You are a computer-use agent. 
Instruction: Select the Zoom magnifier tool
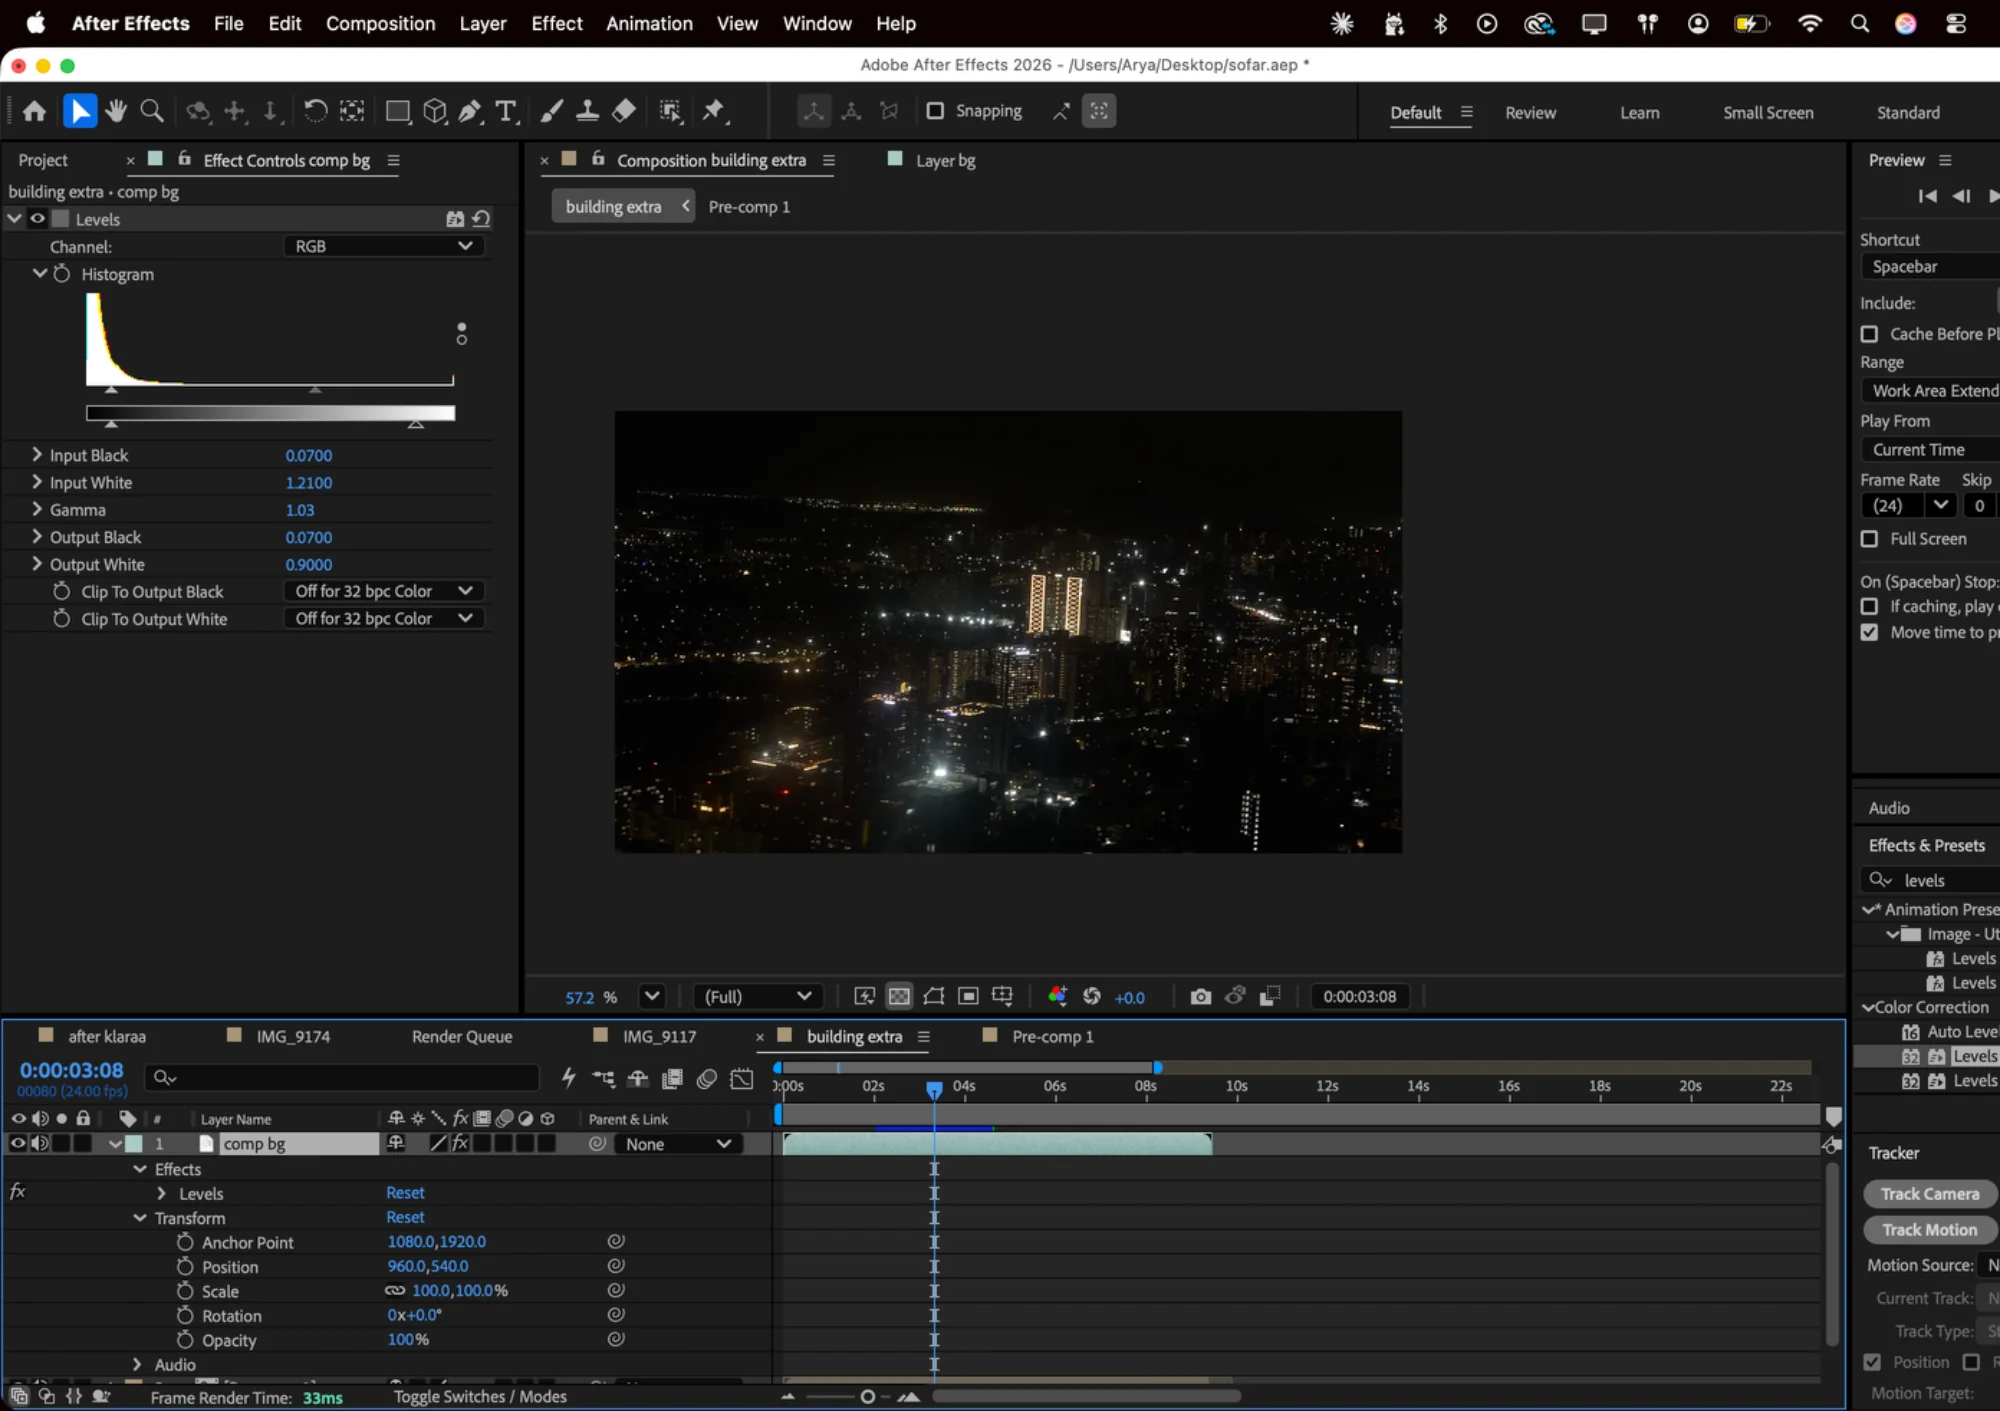click(x=152, y=111)
